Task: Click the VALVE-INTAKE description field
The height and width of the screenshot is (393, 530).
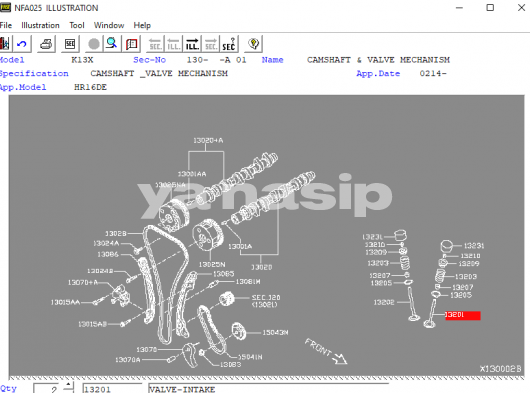Action: 268,389
